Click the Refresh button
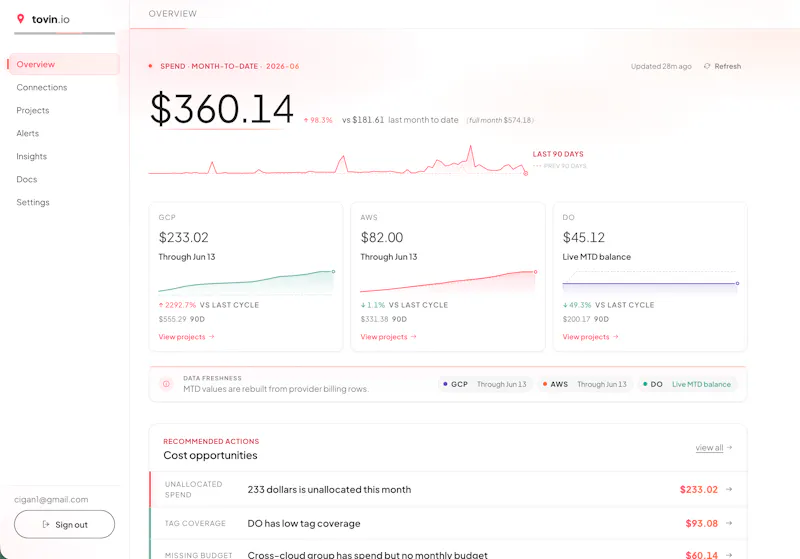Screen dimensions: 800x559 [722, 66]
